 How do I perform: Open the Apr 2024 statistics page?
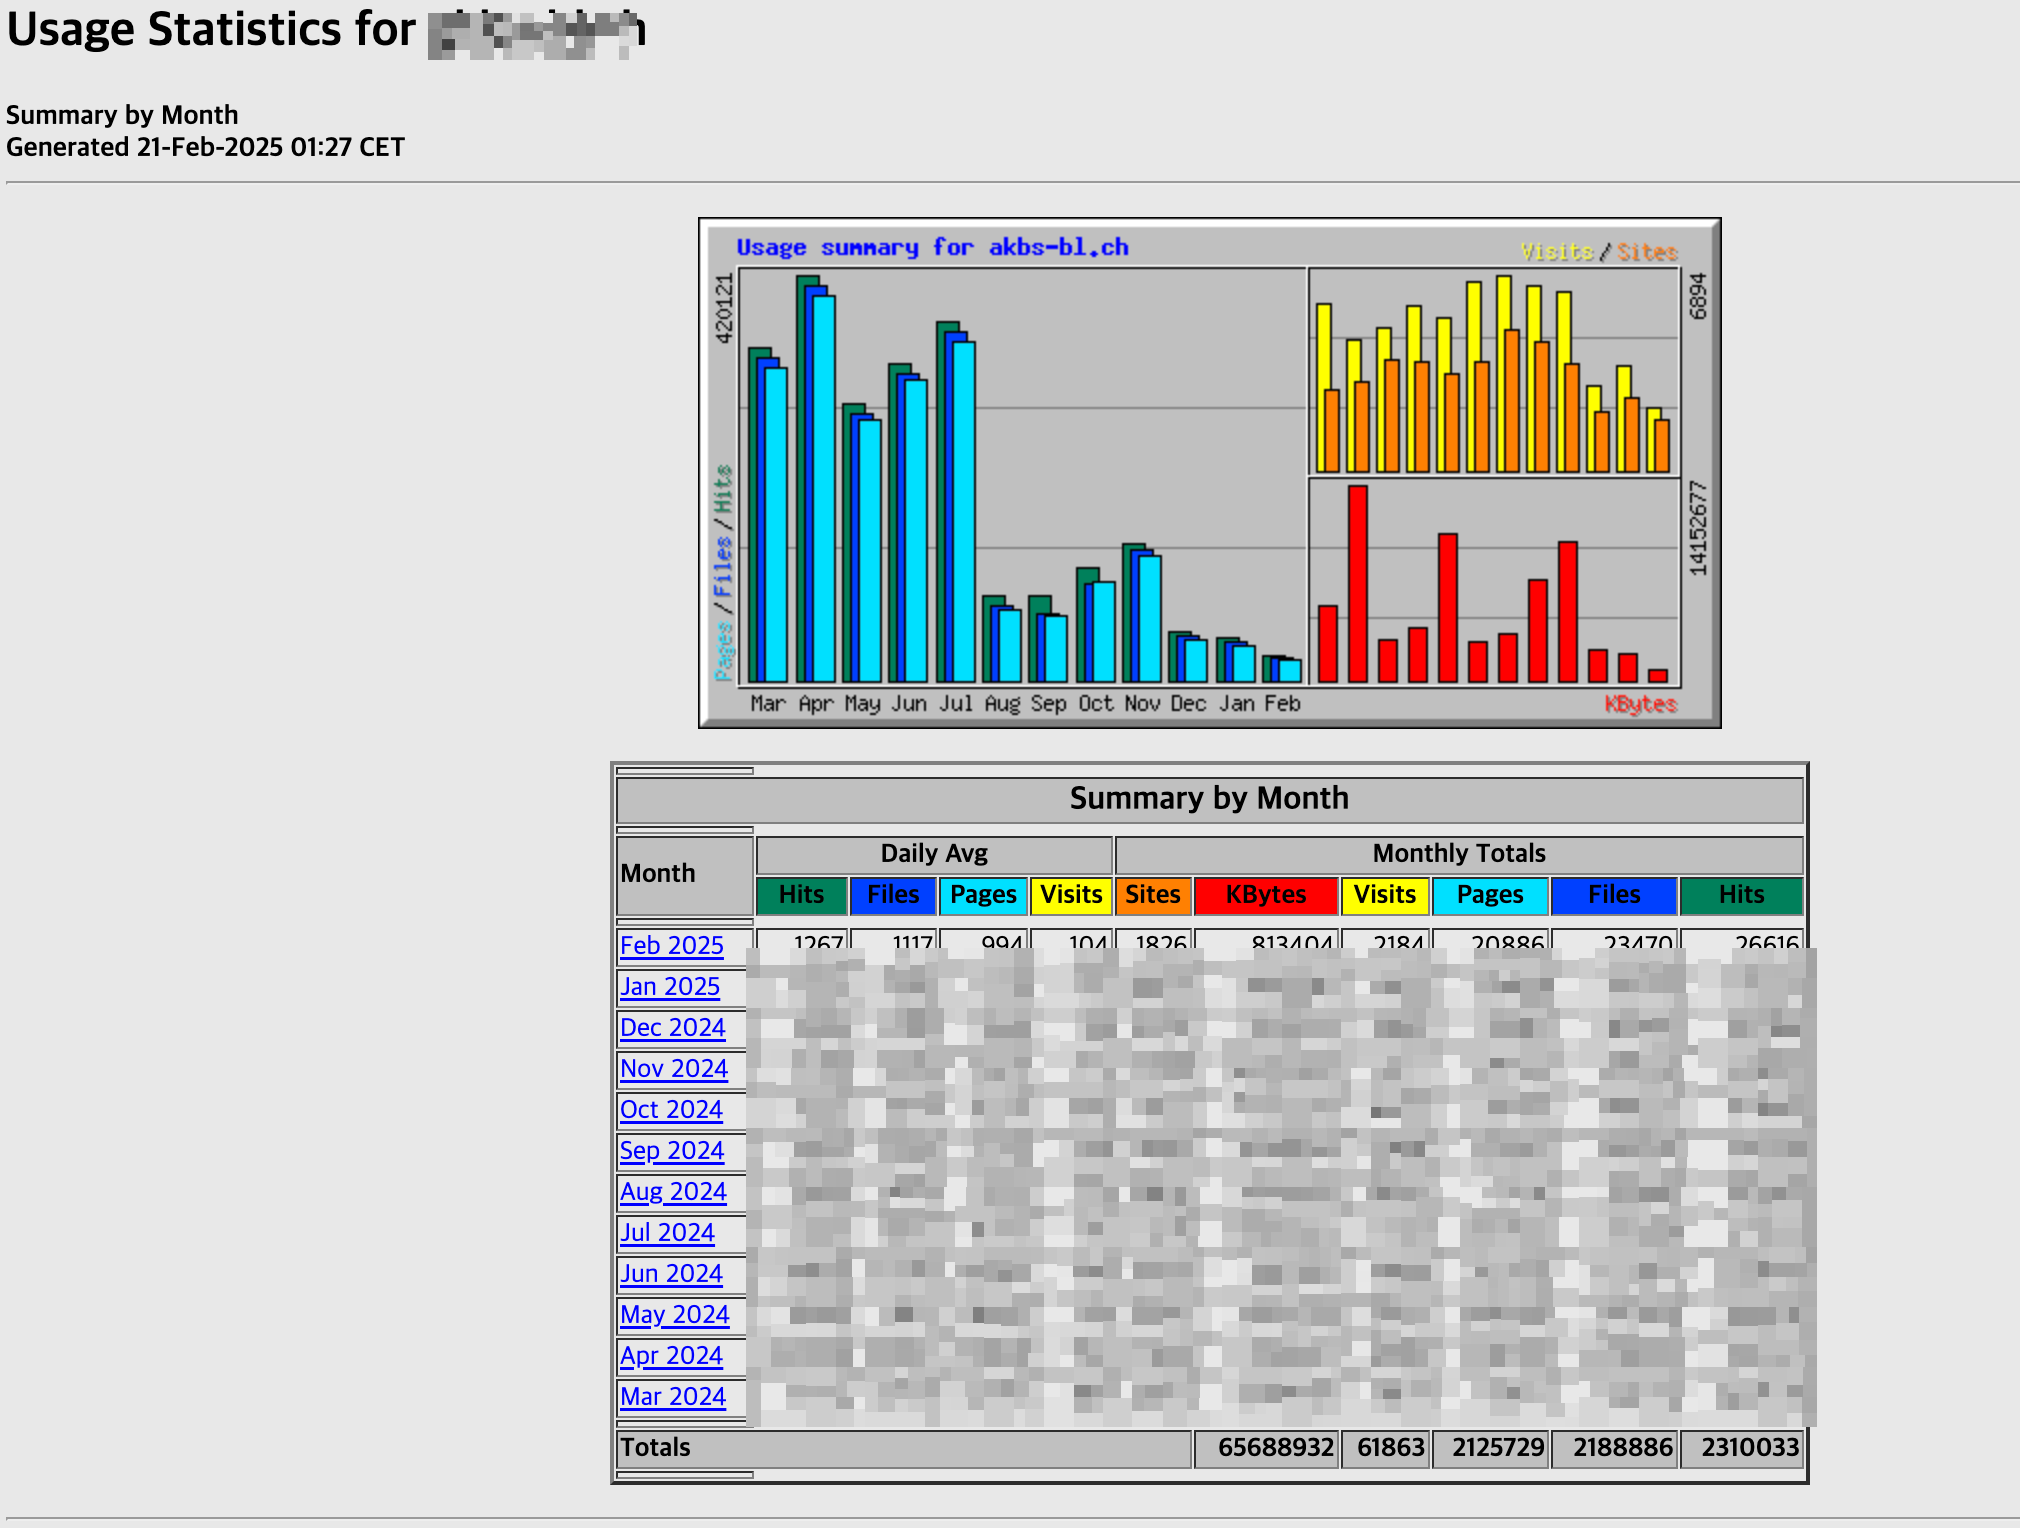[670, 1355]
